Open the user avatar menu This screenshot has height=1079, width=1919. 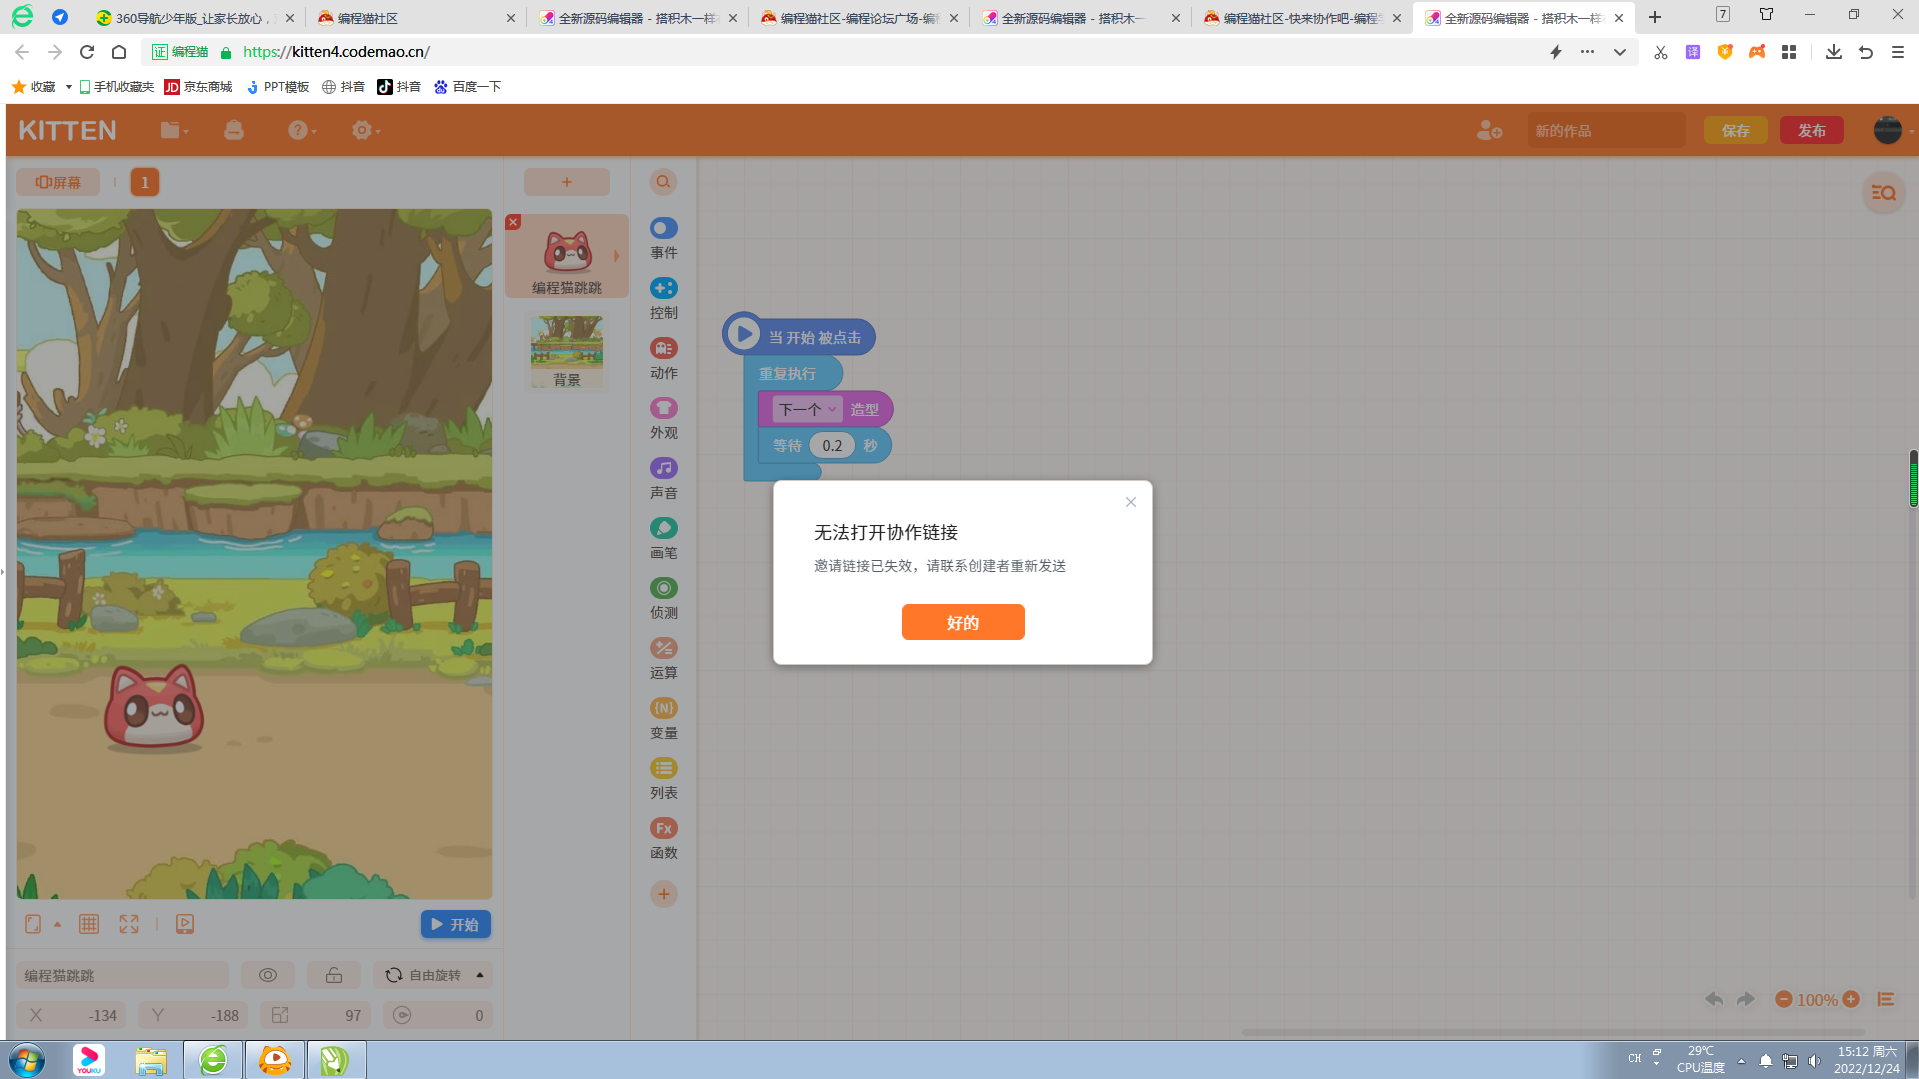pyautogui.click(x=1888, y=130)
